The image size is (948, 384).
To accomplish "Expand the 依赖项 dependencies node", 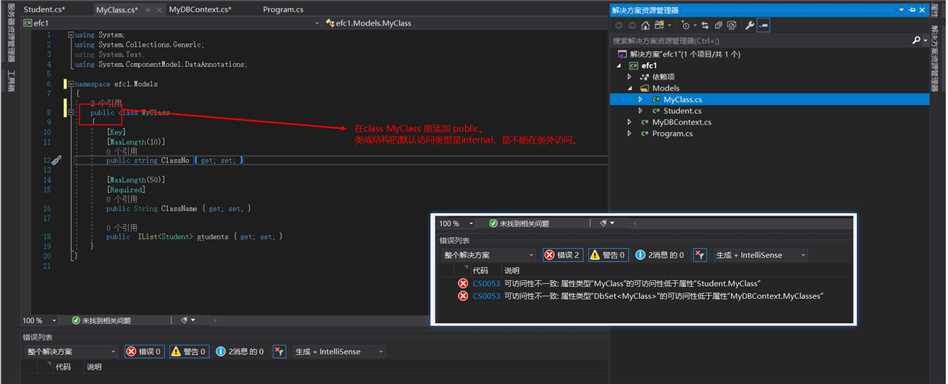I will tap(629, 77).
